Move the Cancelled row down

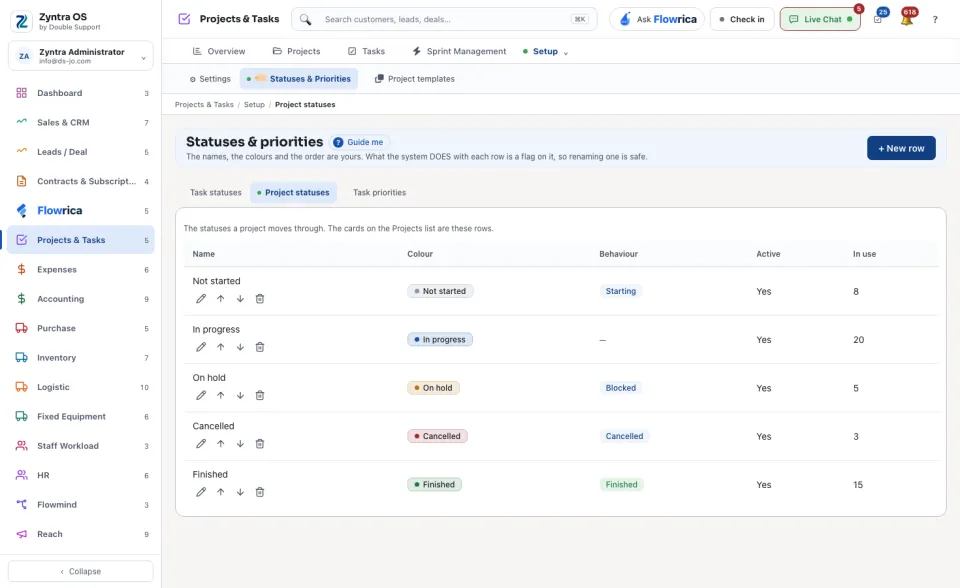tap(240, 444)
